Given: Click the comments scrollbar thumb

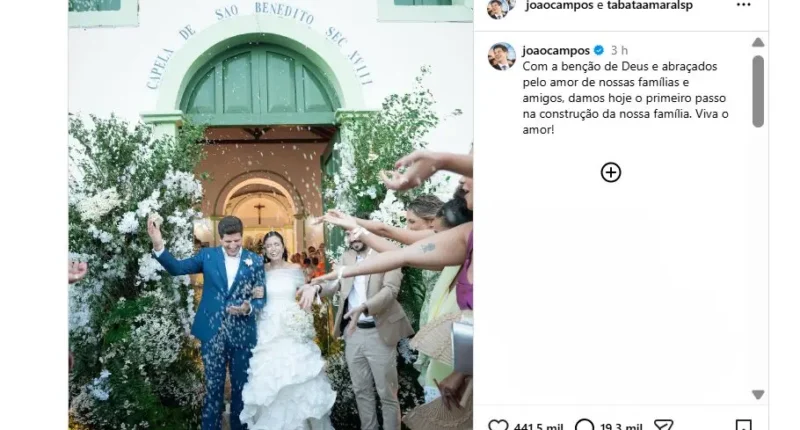Looking at the screenshot, I should [x=758, y=91].
